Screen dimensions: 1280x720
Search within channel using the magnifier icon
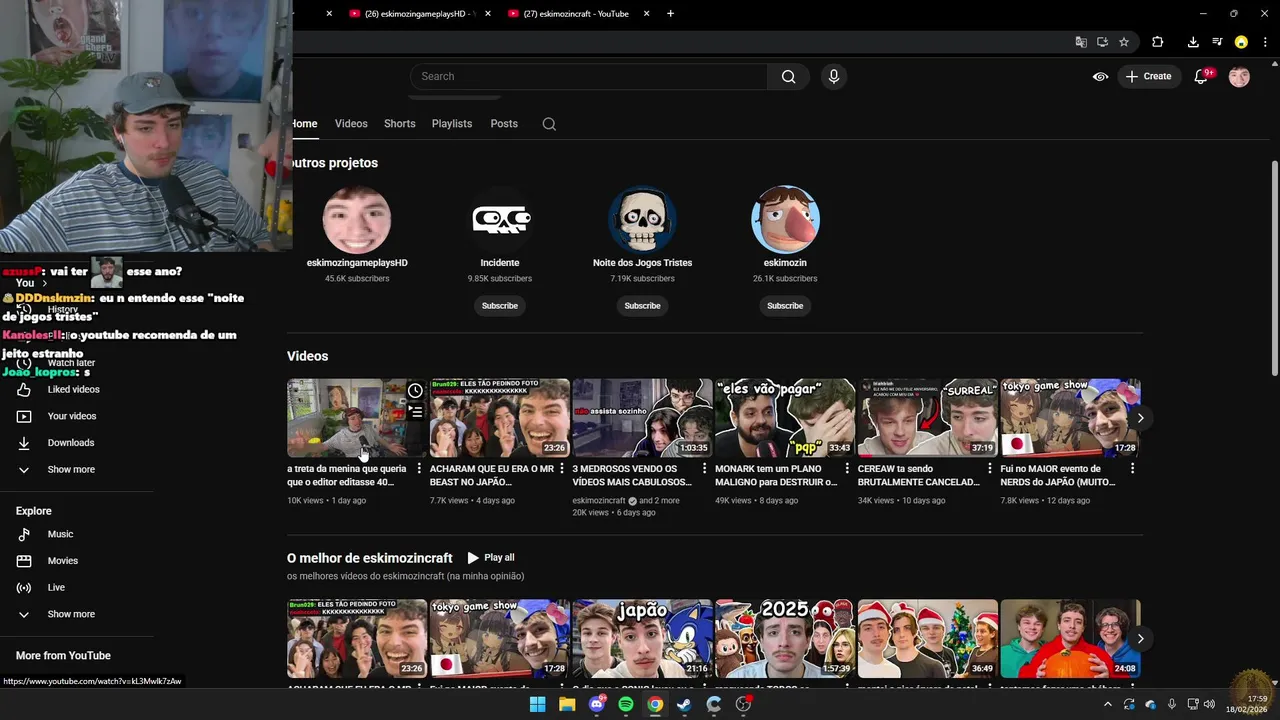pyautogui.click(x=549, y=124)
